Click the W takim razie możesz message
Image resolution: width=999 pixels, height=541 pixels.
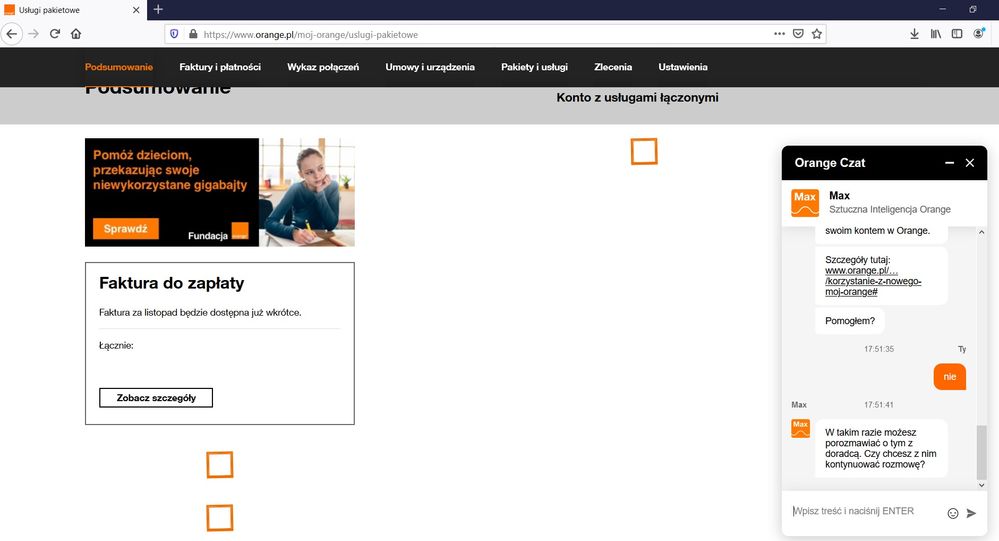click(x=881, y=448)
